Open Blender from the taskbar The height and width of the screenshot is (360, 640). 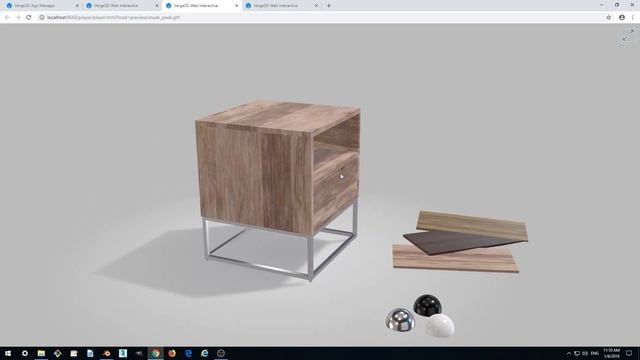[107, 353]
